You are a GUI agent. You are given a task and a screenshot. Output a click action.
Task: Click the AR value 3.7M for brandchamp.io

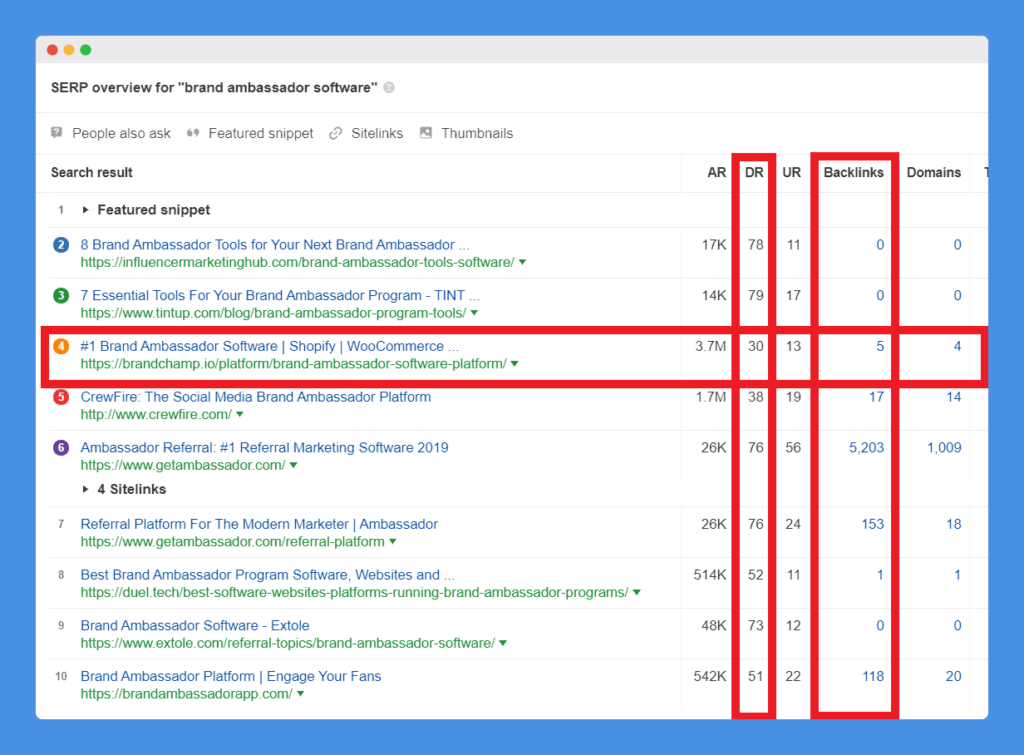pos(711,346)
